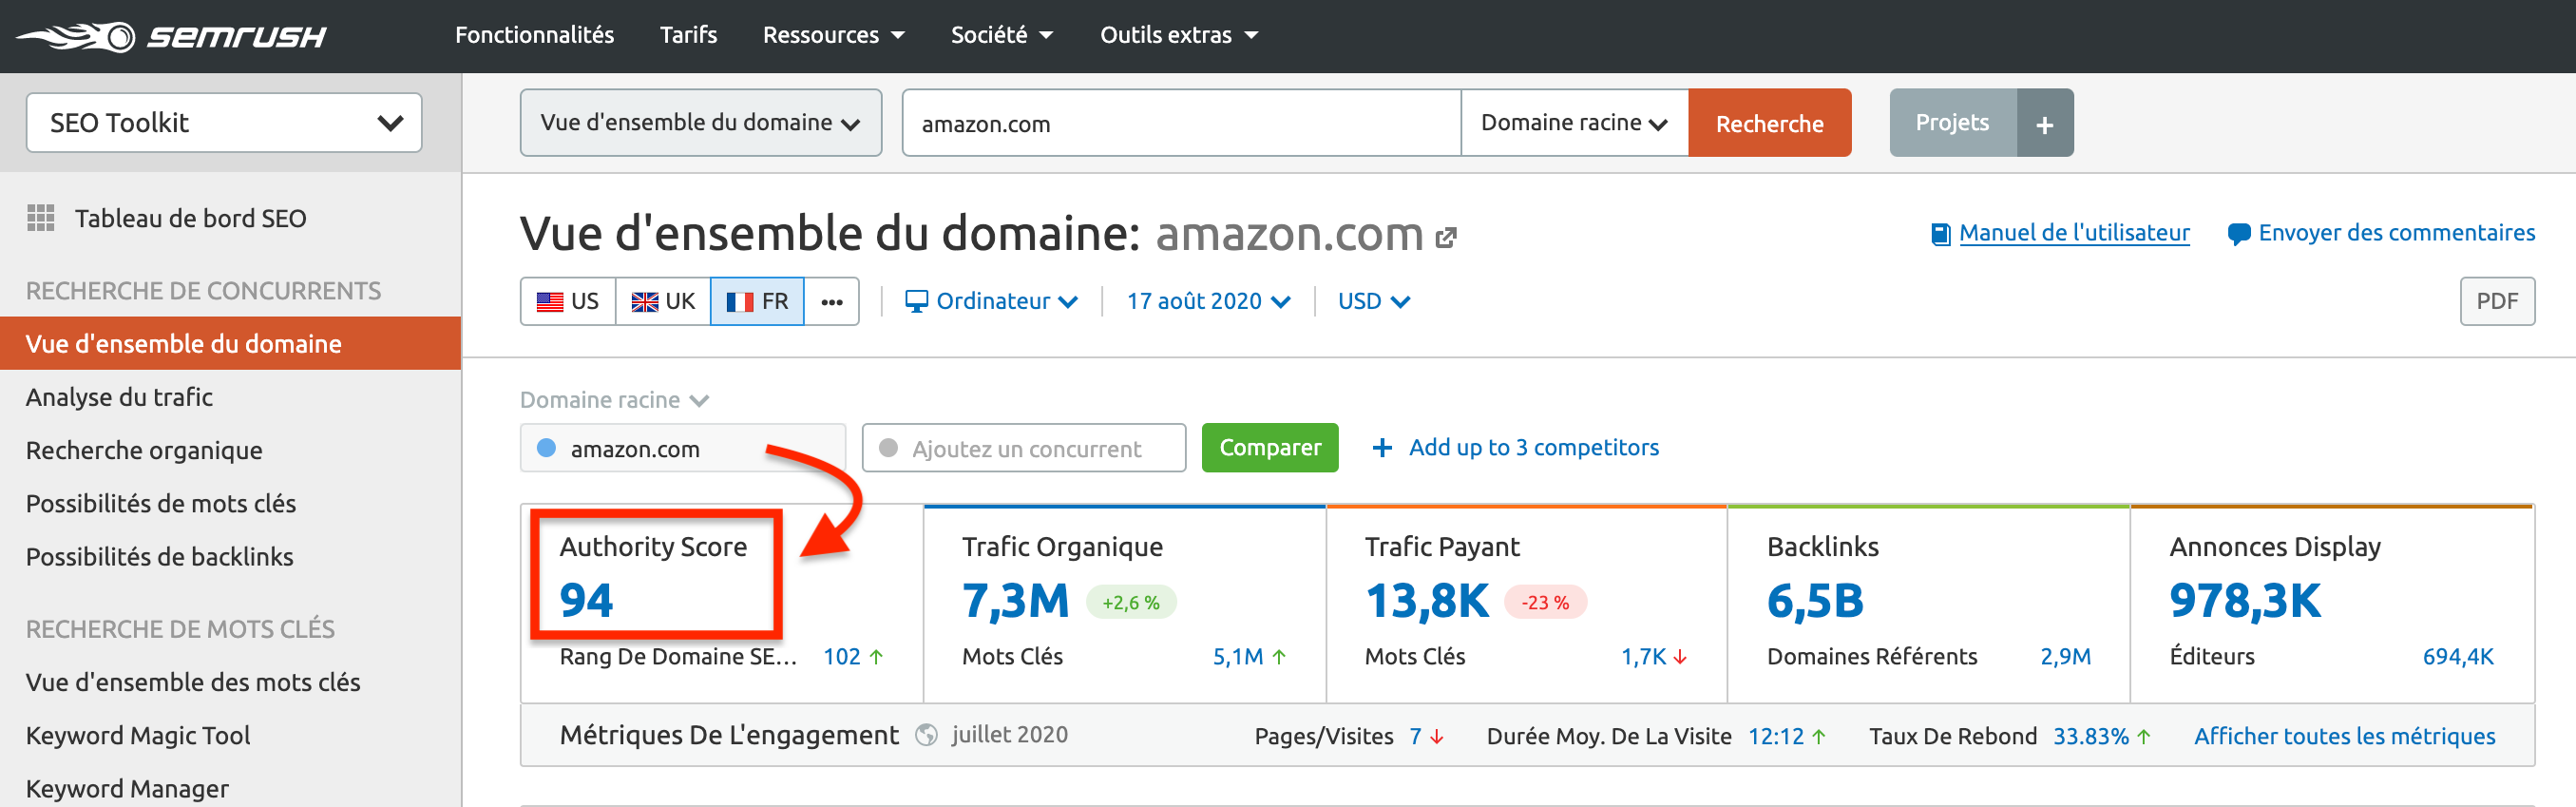Click the Semrush logo
2576x807 pixels.
point(171,36)
